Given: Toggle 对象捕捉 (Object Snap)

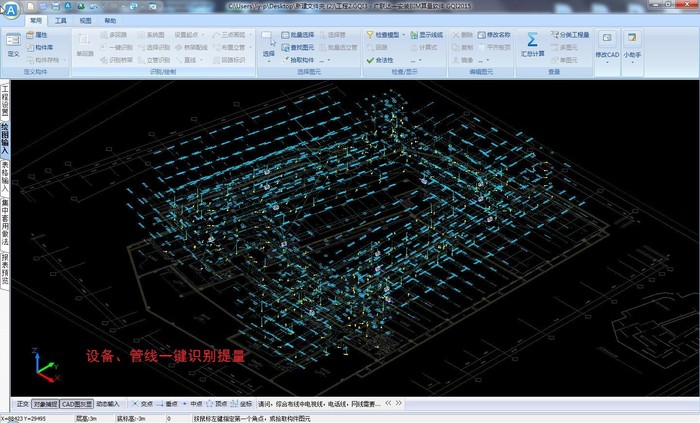Looking at the screenshot, I should 45,404.
